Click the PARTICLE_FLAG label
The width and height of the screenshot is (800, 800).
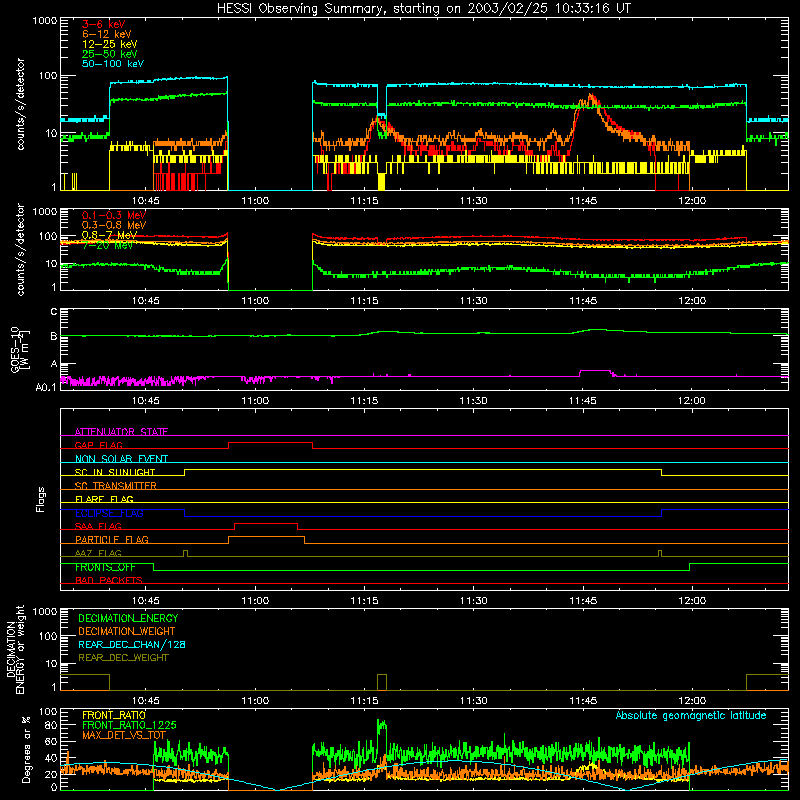(x=112, y=540)
